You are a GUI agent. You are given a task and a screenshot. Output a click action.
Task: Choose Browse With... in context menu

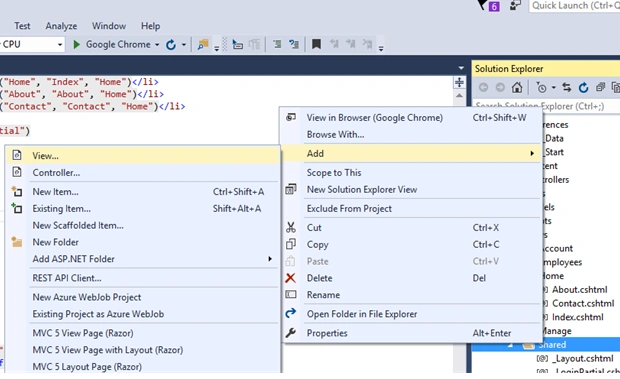click(411, 135)
